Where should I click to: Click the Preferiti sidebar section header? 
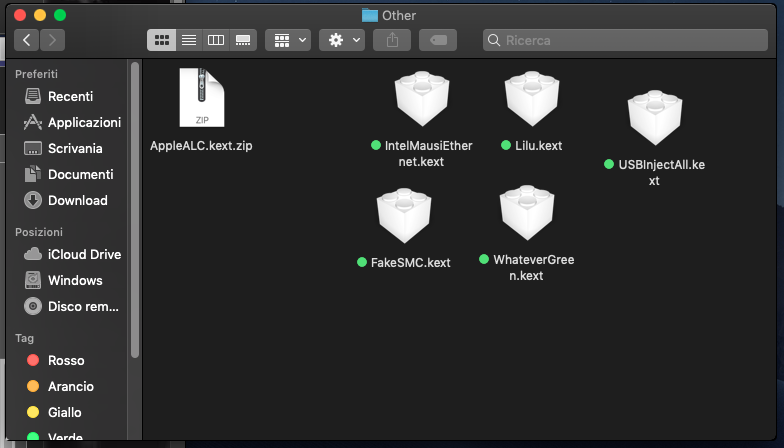(36, 74)
